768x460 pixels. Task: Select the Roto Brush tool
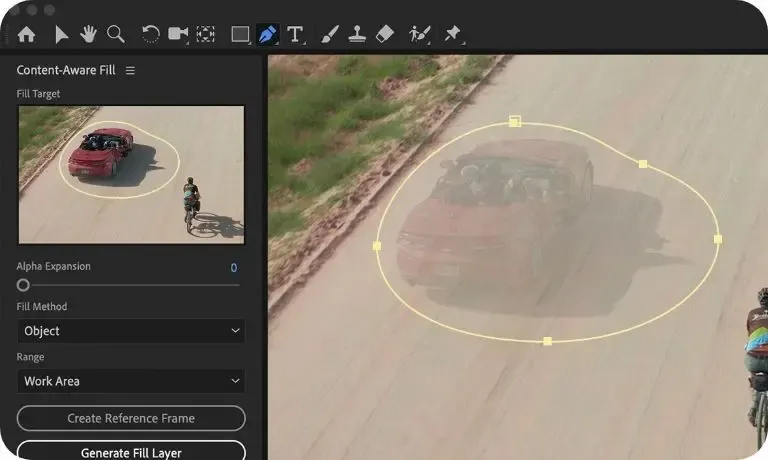point(420,34)
